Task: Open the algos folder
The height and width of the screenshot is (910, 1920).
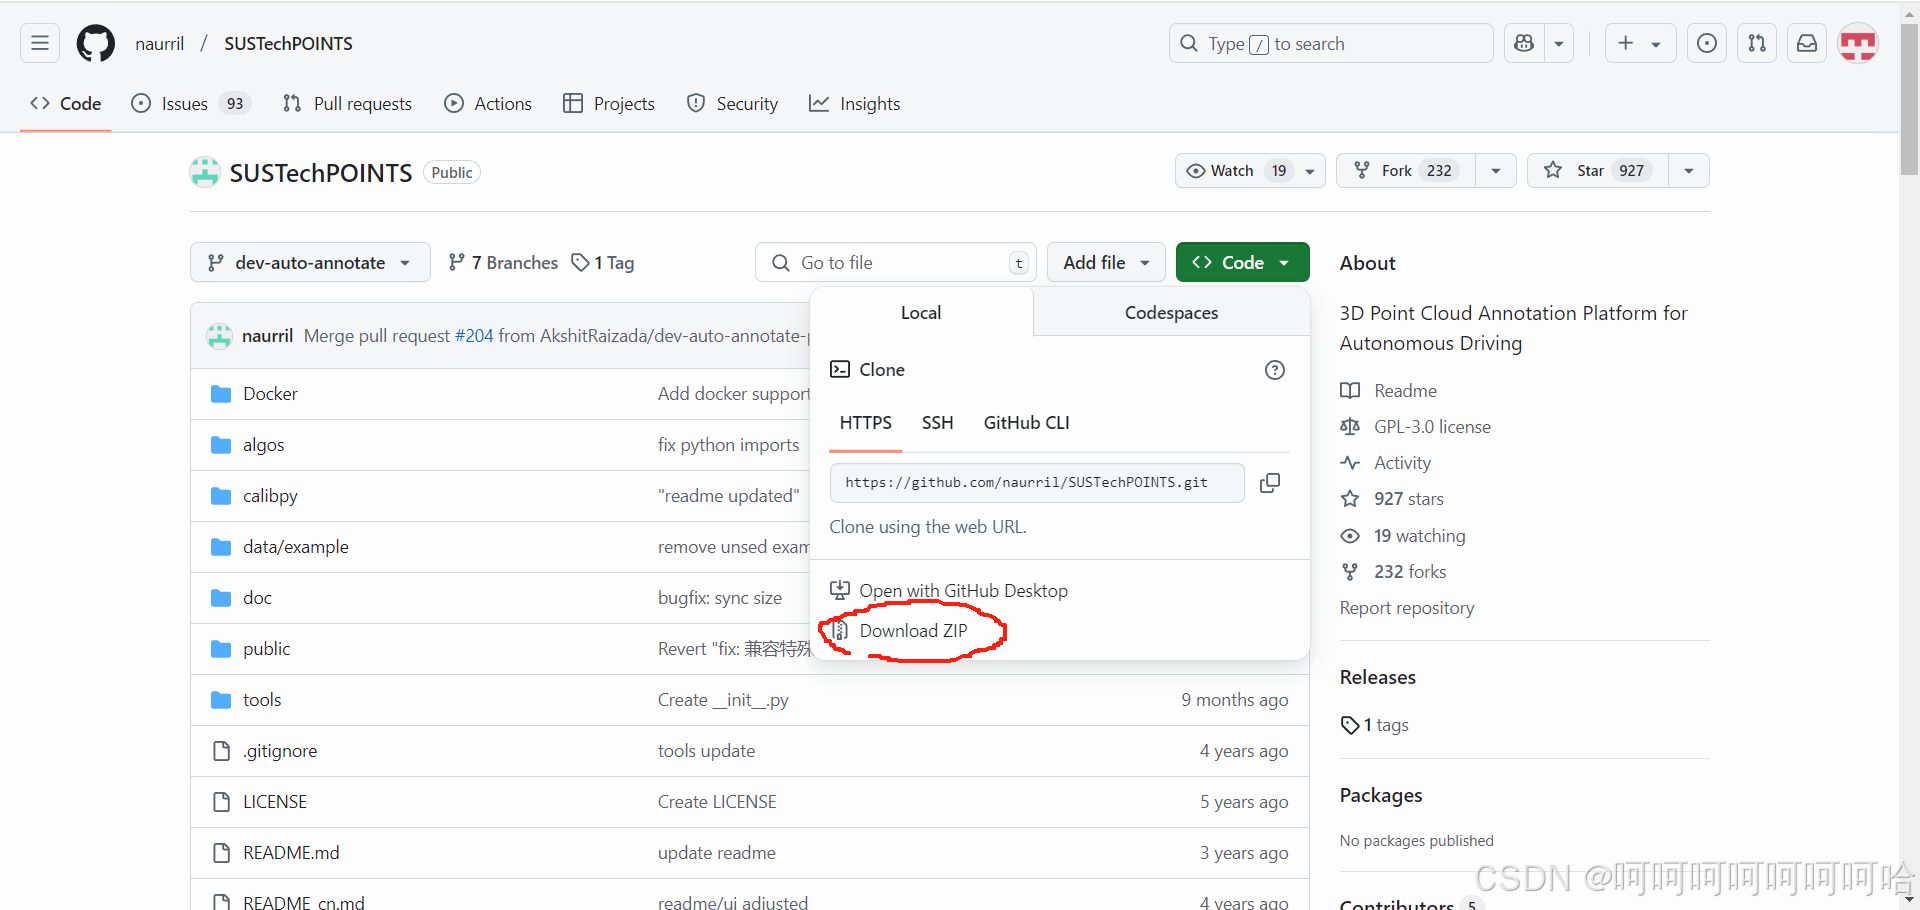Action: click(263, 445)
